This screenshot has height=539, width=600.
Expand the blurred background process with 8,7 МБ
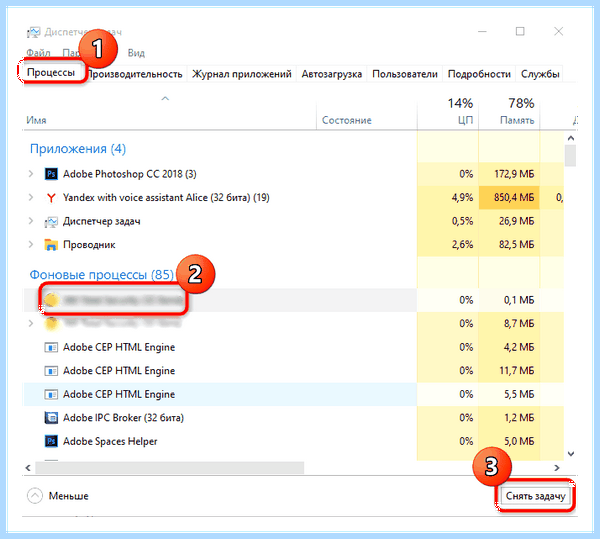(x=31, y=324)
